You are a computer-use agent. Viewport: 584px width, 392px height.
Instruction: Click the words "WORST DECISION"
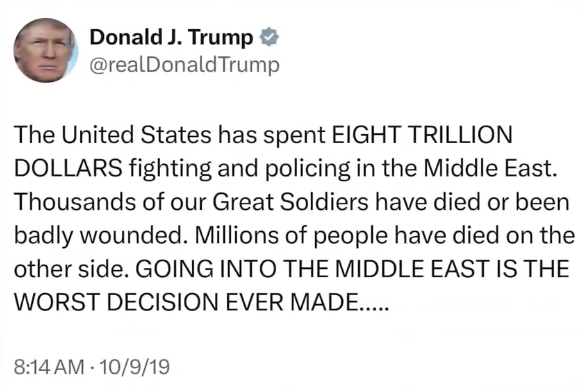[116, 302]
